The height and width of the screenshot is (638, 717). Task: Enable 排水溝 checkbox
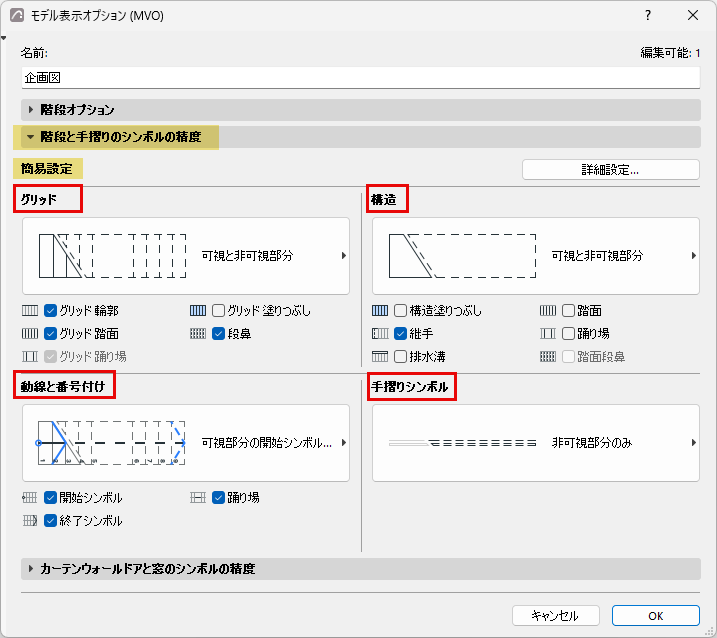pos(400,356)
